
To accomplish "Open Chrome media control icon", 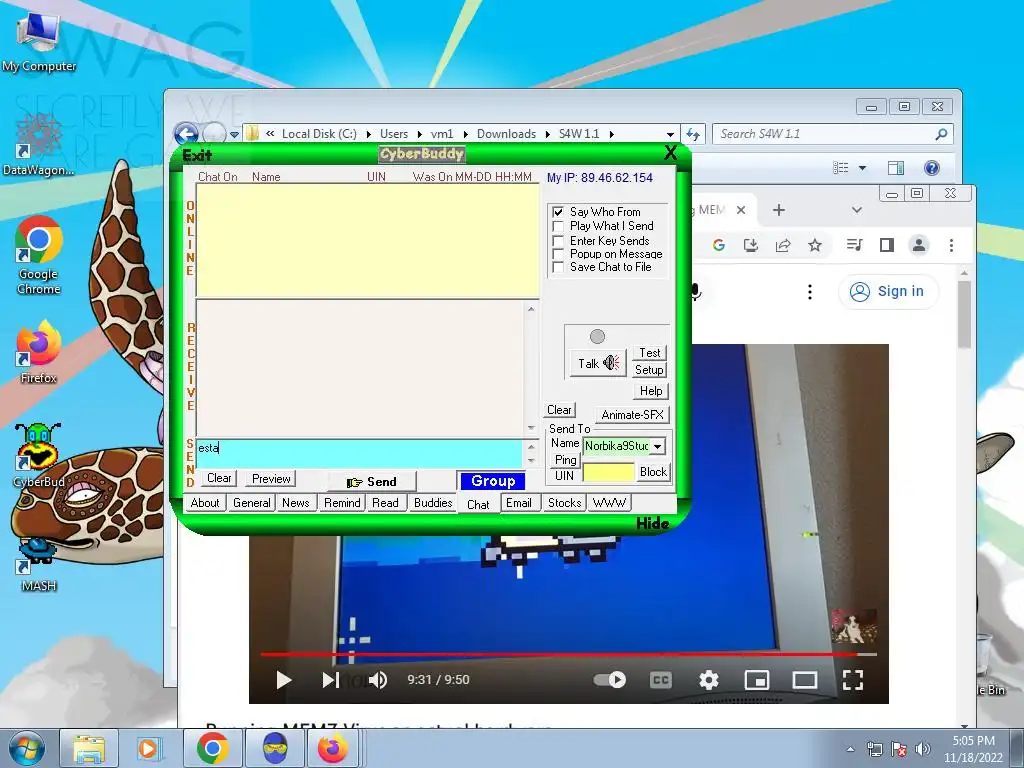I will pyautogui.click(x=854, y=245).
